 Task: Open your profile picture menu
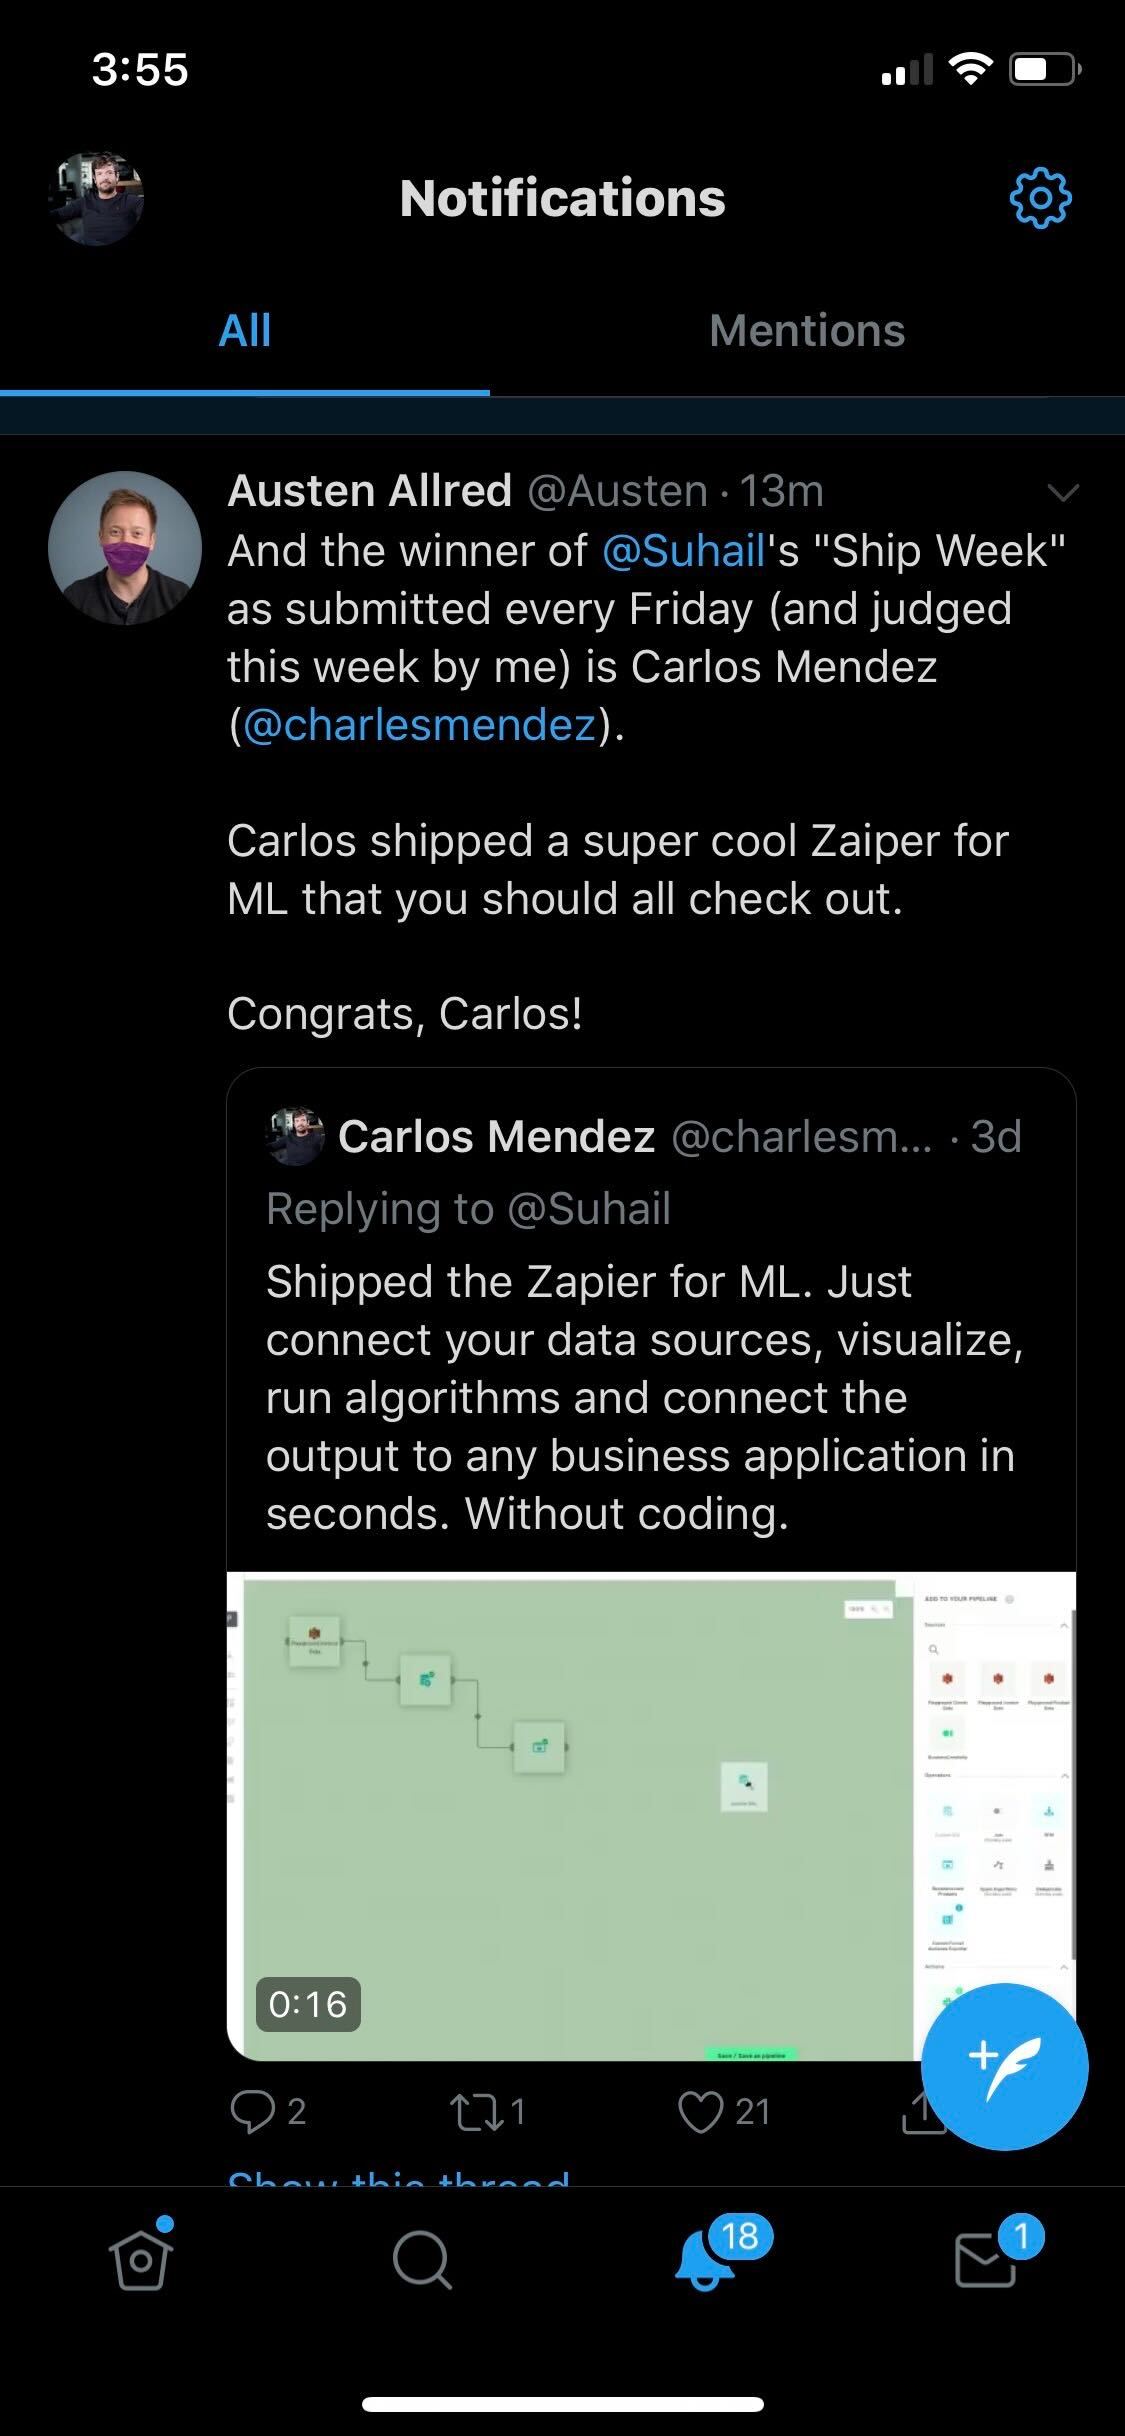(x=96, y=198)
